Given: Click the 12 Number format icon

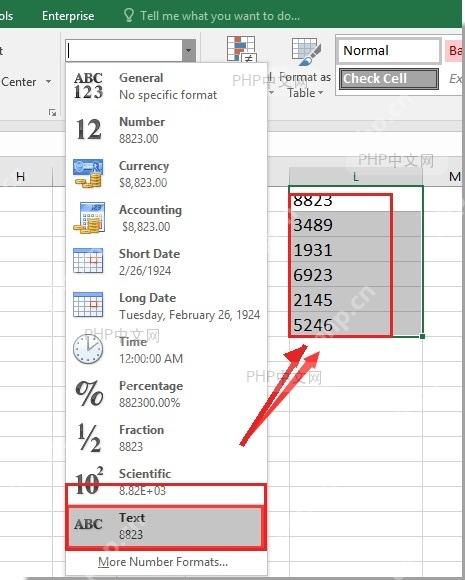Looking at the screenshot, I should [88, 129].
